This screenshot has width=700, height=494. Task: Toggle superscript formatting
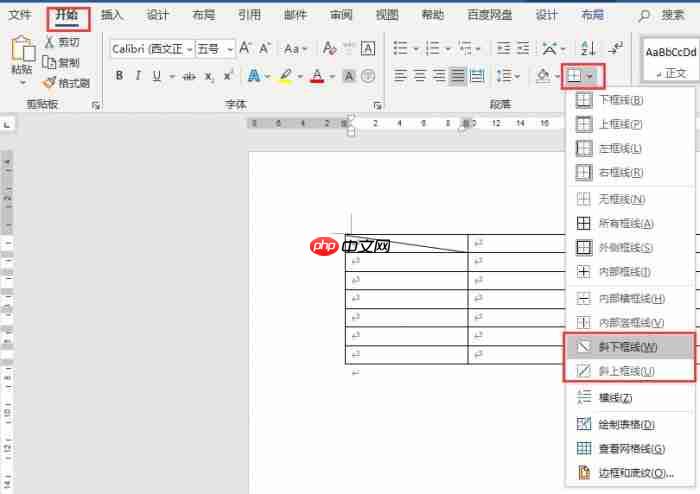point(228,75)
